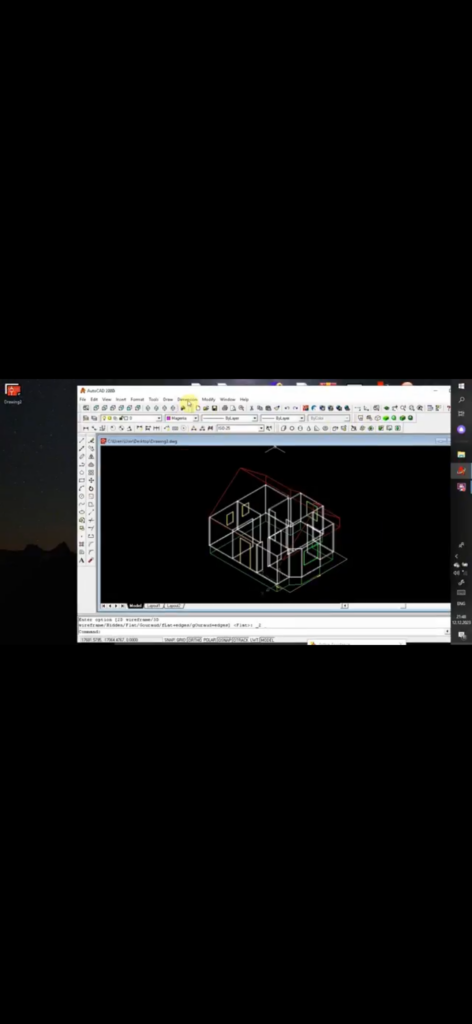Image resolution: width=472 pixels, height=1024 pixels.
Task: Select the Multiline Text tool (A icon)
Action: [x=82, y=560]
